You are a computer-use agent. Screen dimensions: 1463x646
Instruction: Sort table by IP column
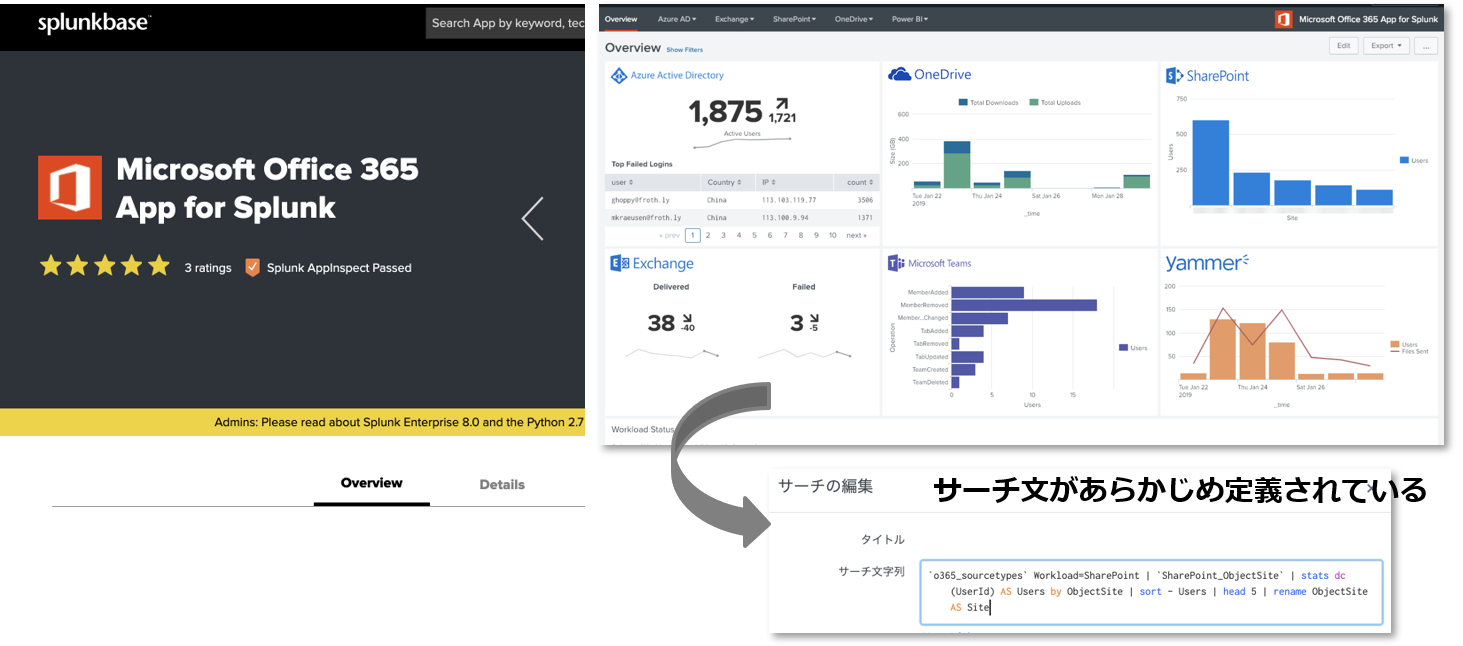pyautogui.click(x=770, y=182)
